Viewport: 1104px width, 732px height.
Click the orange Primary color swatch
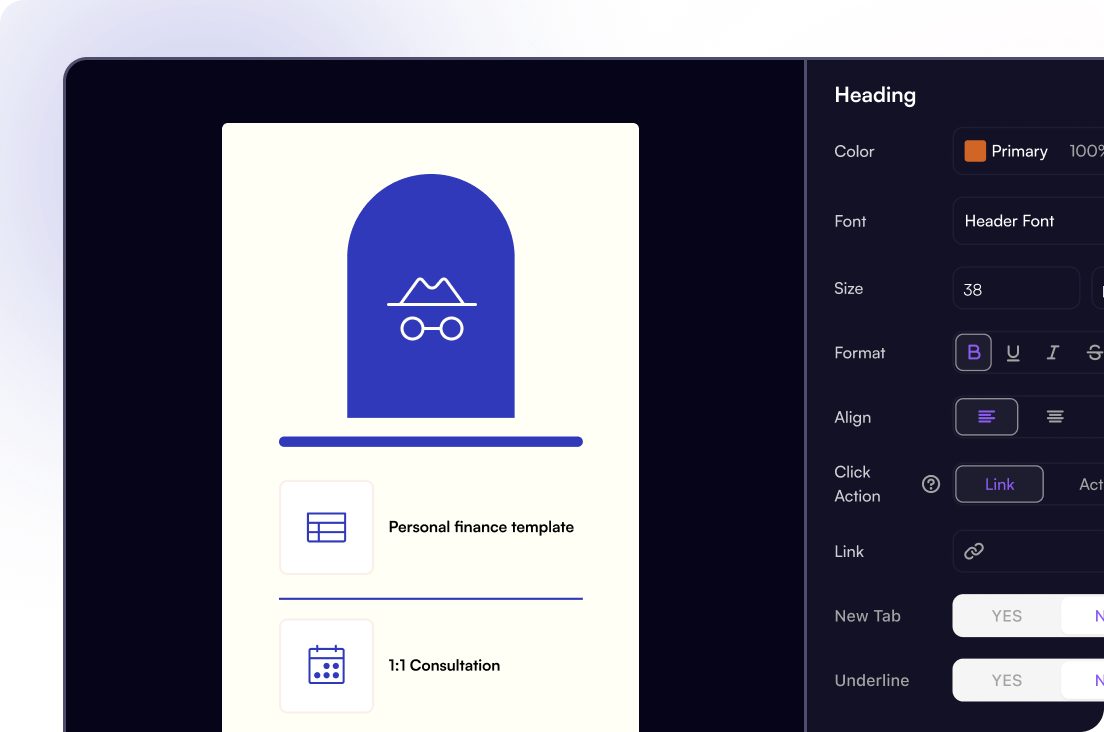pos(973,151)
